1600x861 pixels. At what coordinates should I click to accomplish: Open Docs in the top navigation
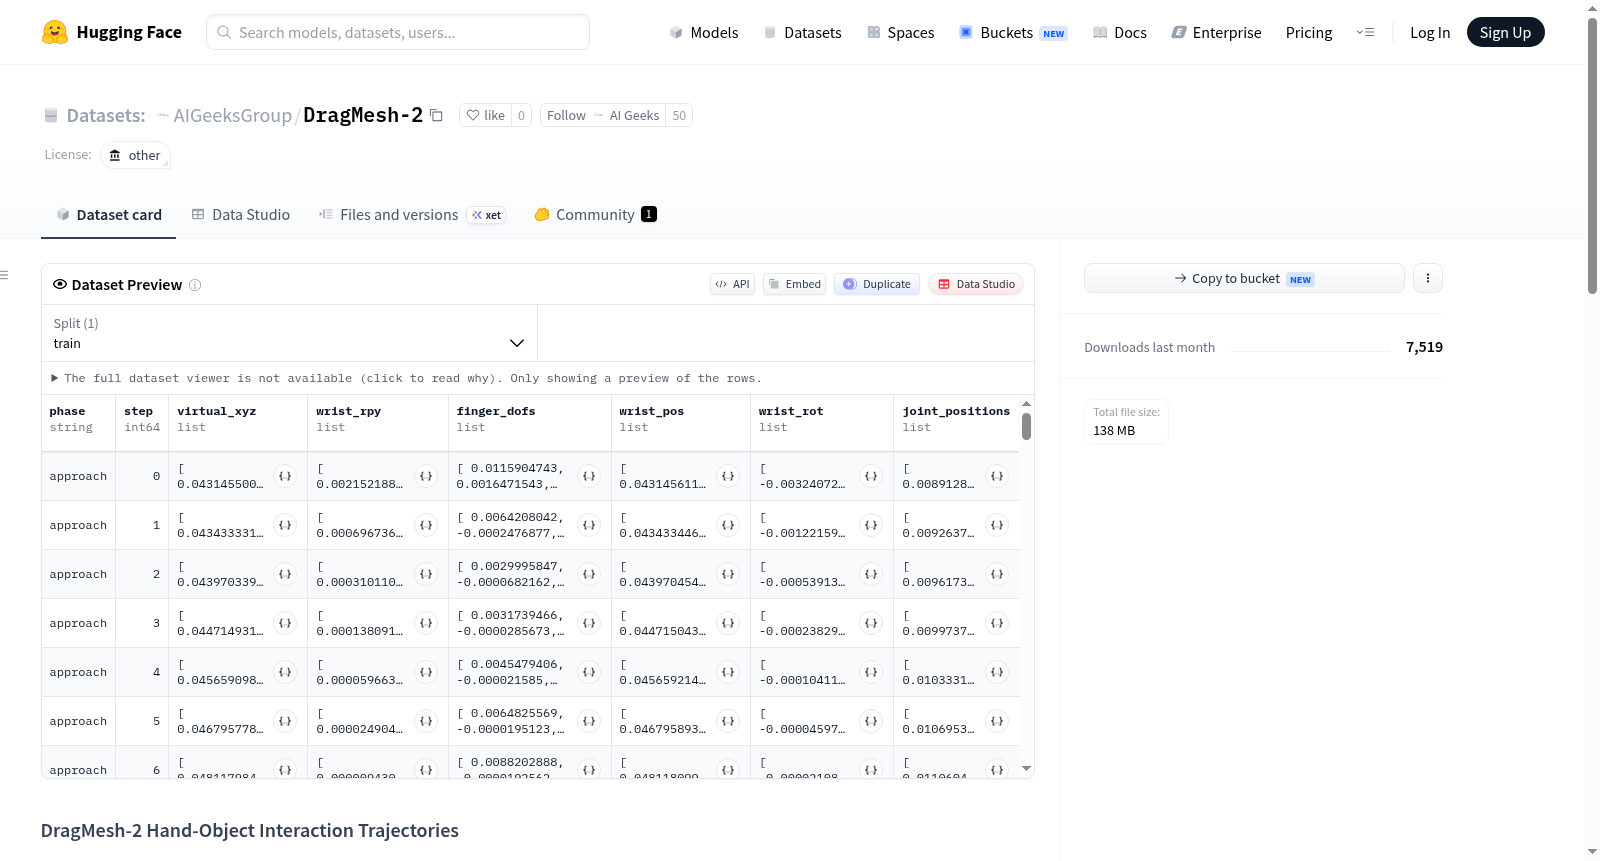pos(1119,32)
